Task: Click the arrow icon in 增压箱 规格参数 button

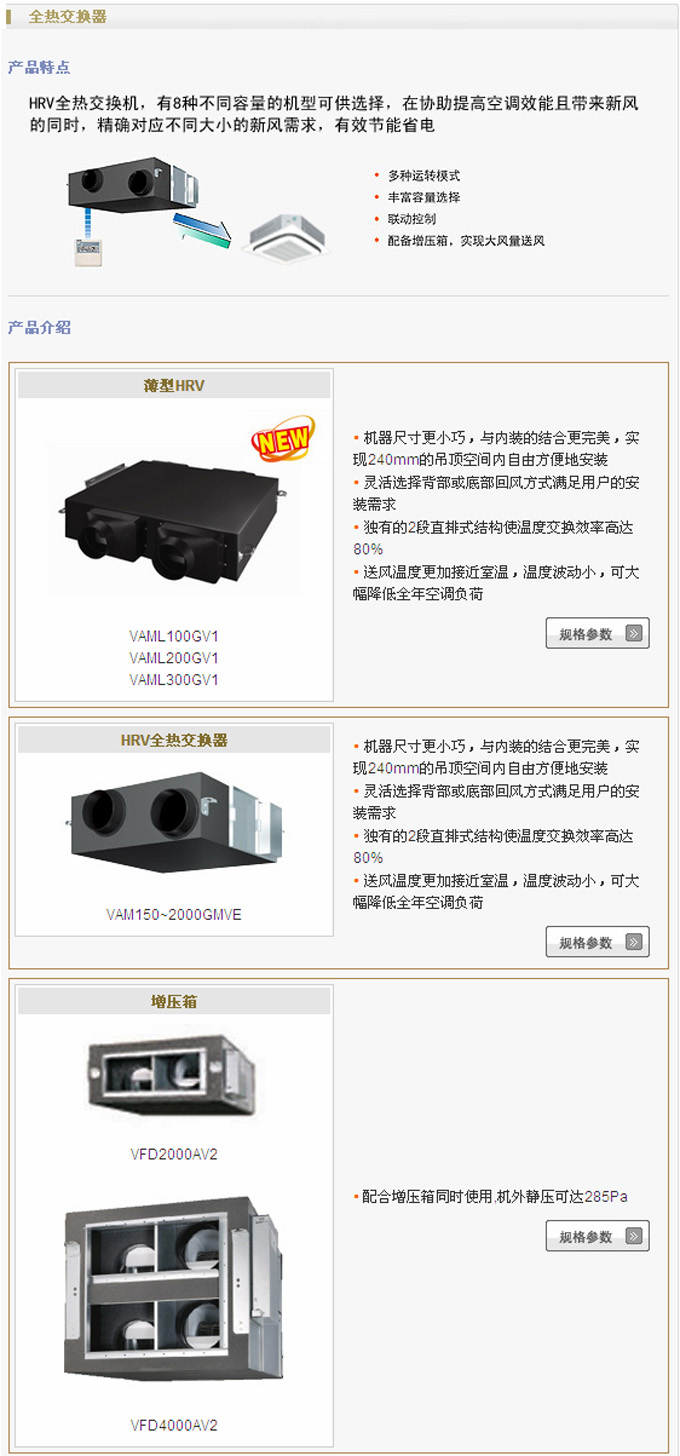Action: click(x=634, y=1236)
